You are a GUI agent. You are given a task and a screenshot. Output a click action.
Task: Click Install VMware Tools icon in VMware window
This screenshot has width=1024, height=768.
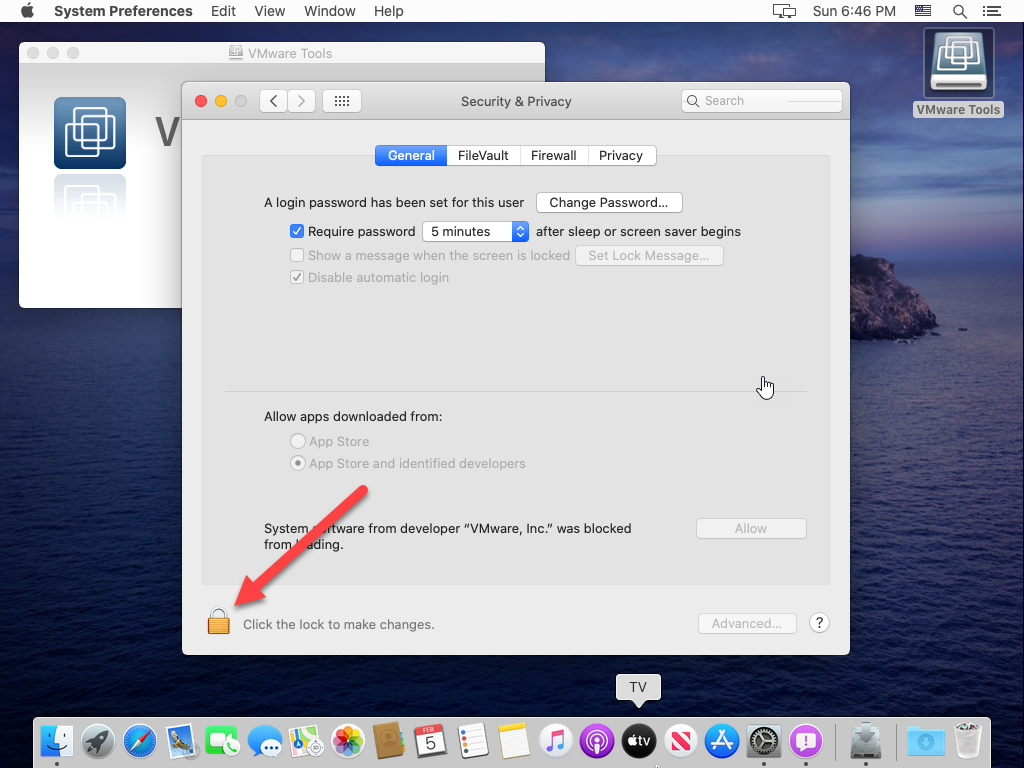pyautogui.click(x=90, y=133)
